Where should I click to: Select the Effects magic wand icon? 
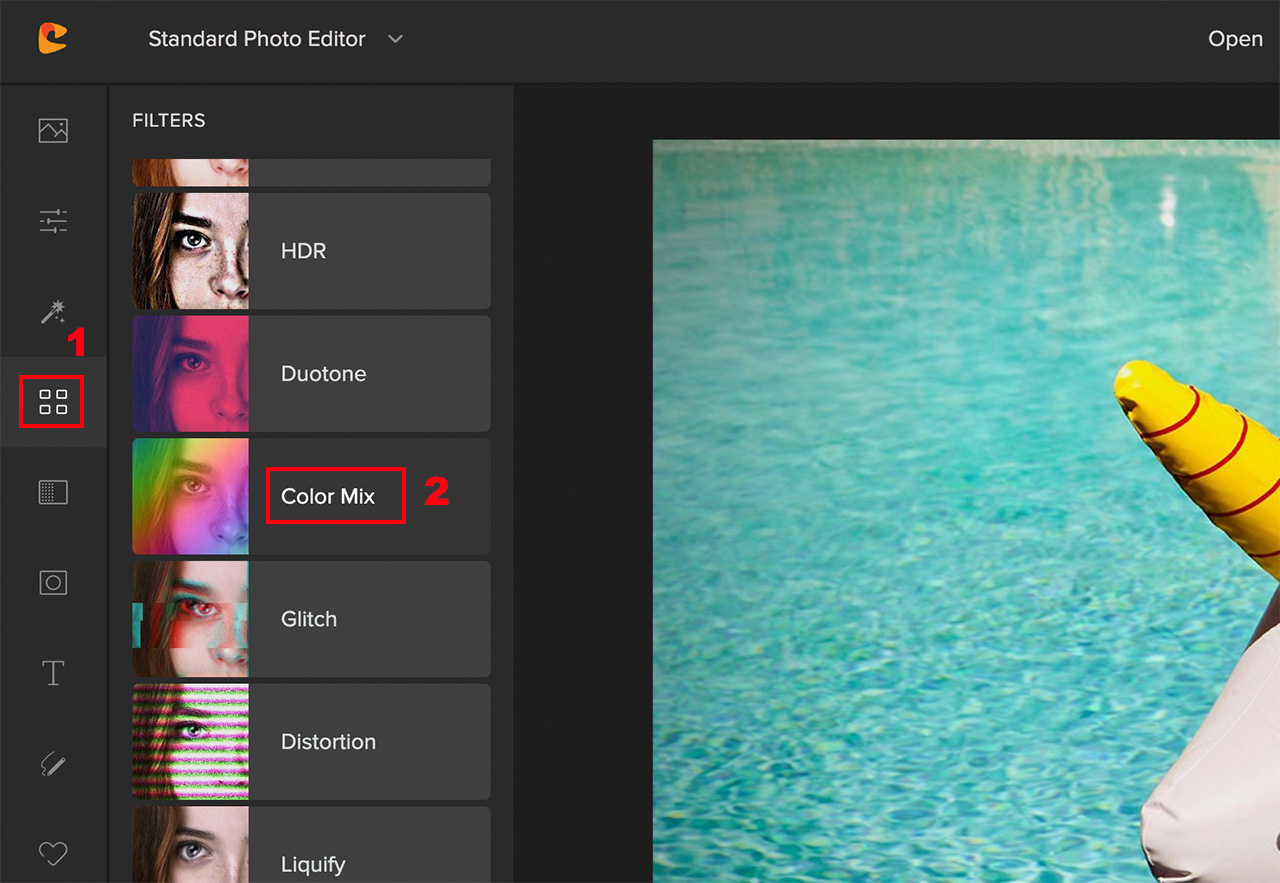pos(52,311)
